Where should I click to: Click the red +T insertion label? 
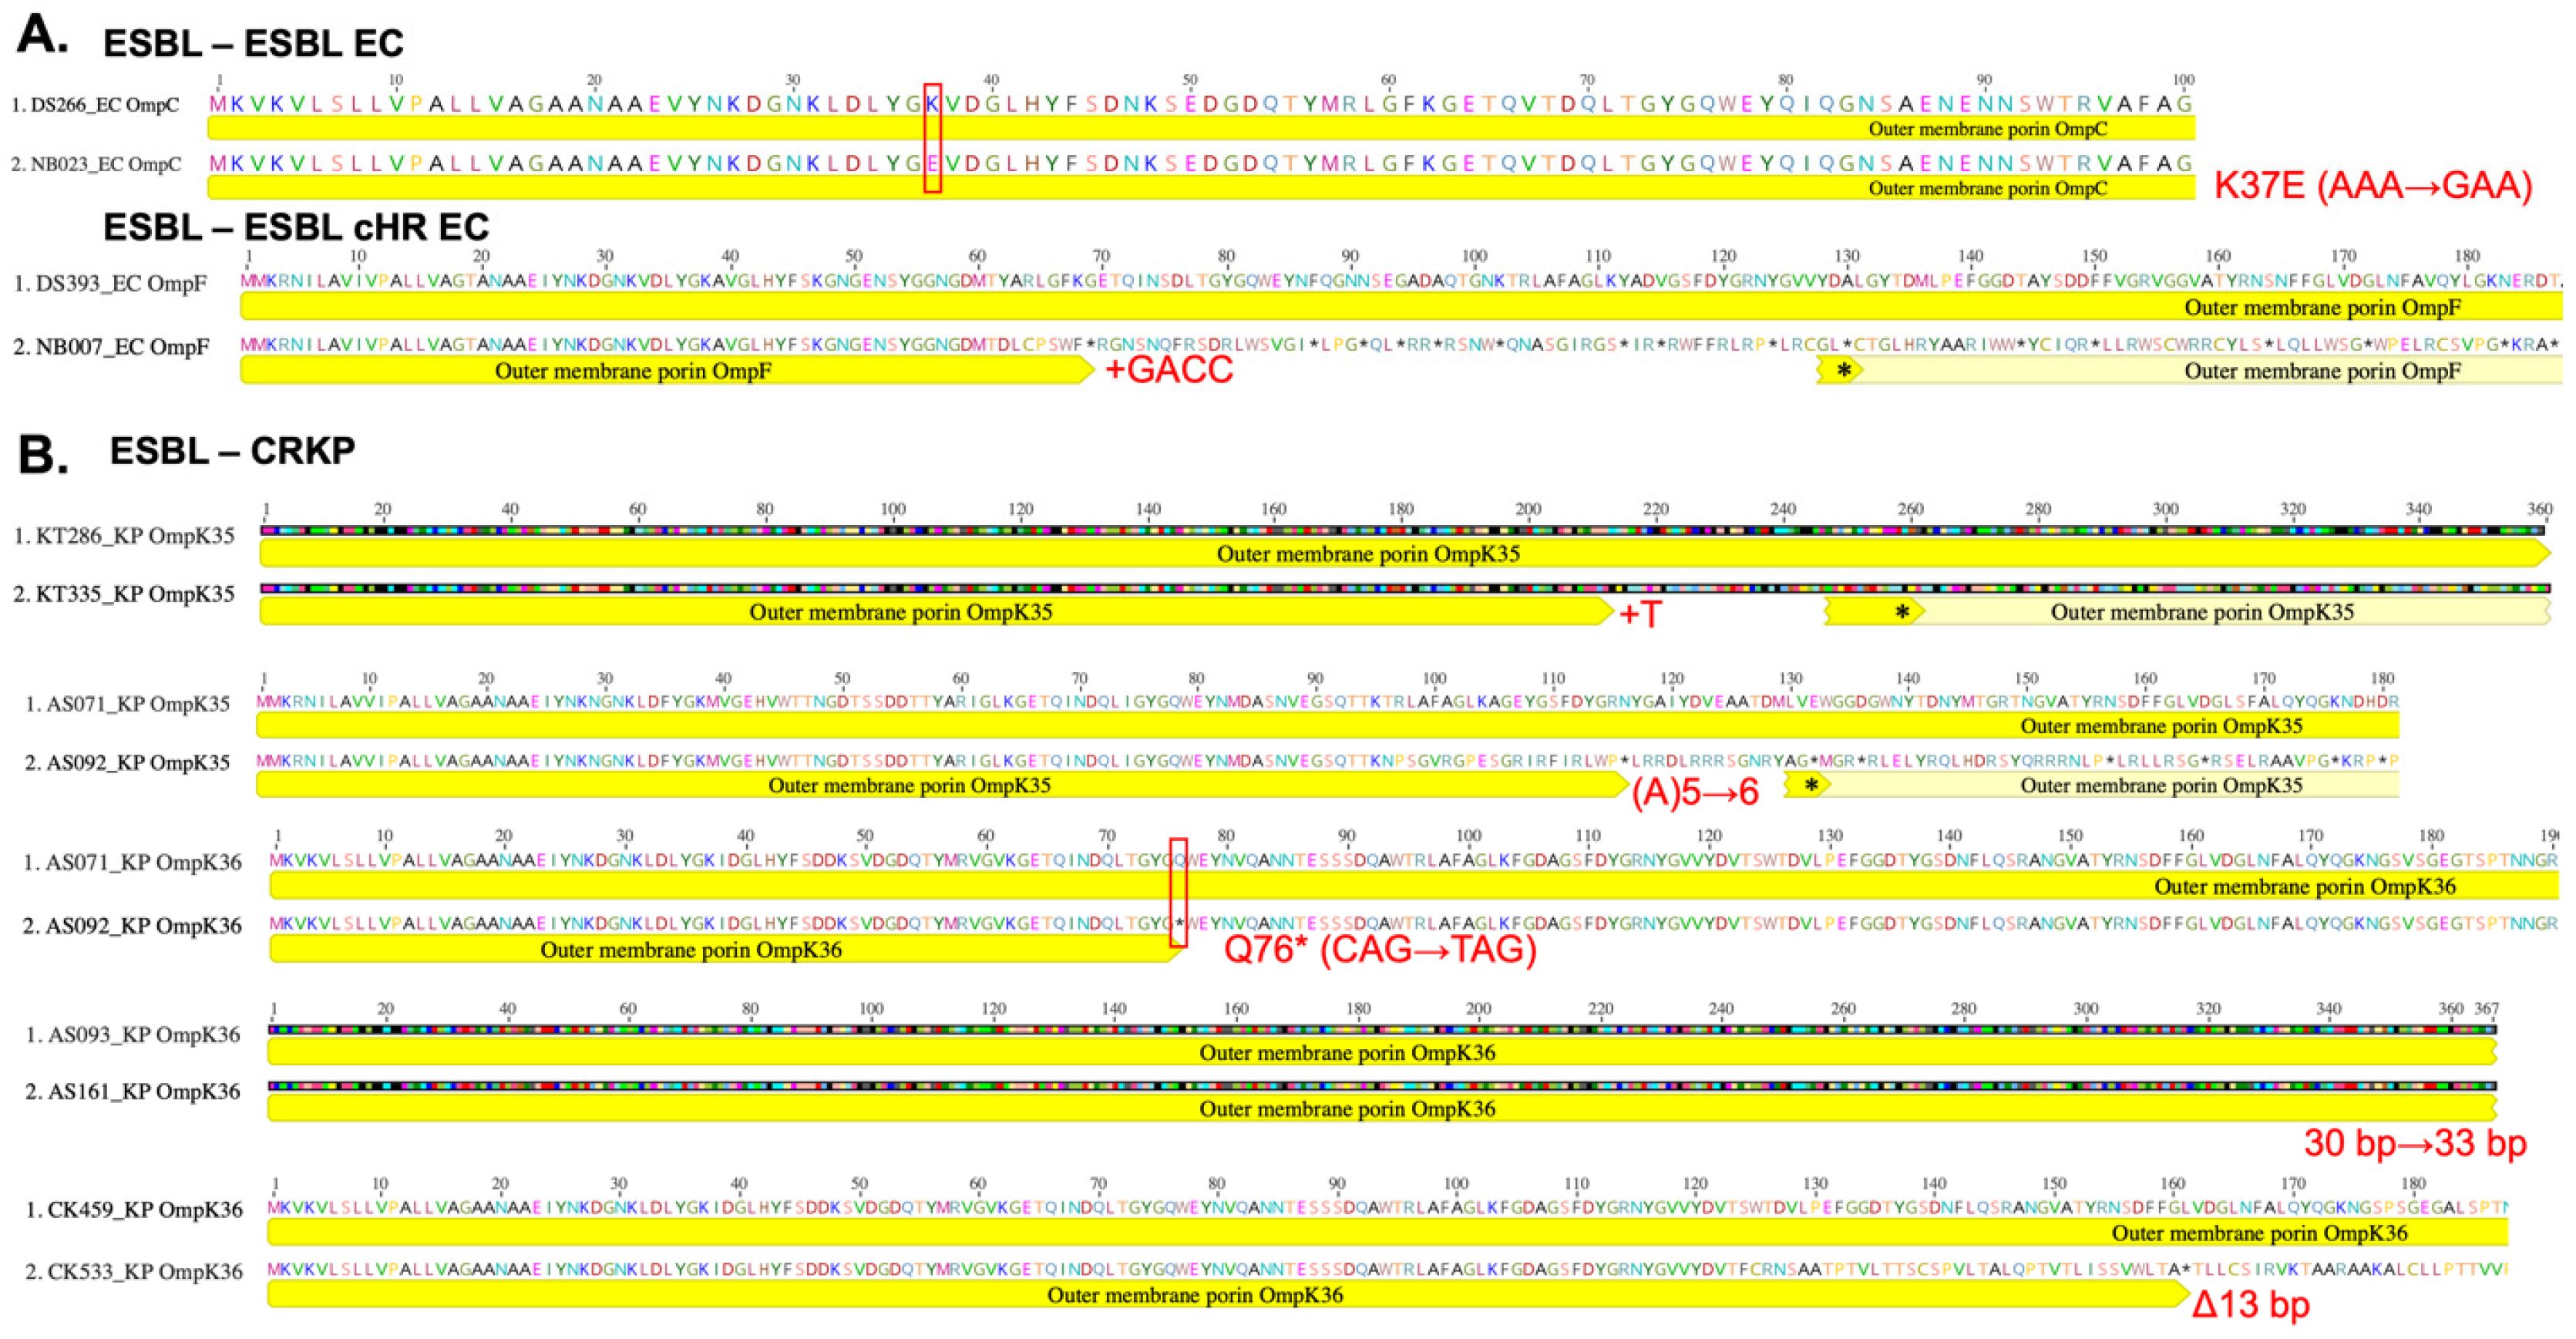point(1640,614)
